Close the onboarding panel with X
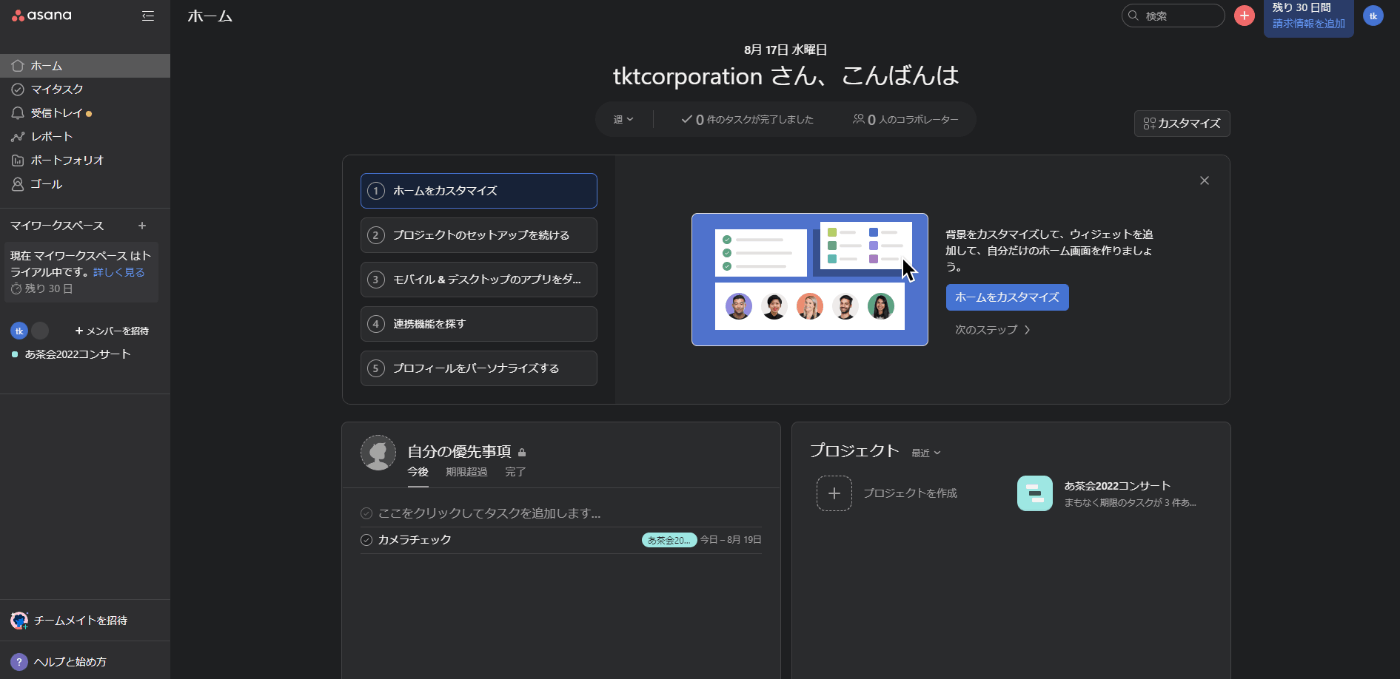This screenshot has width=1400, height=679. click(x=1204, y=181)
